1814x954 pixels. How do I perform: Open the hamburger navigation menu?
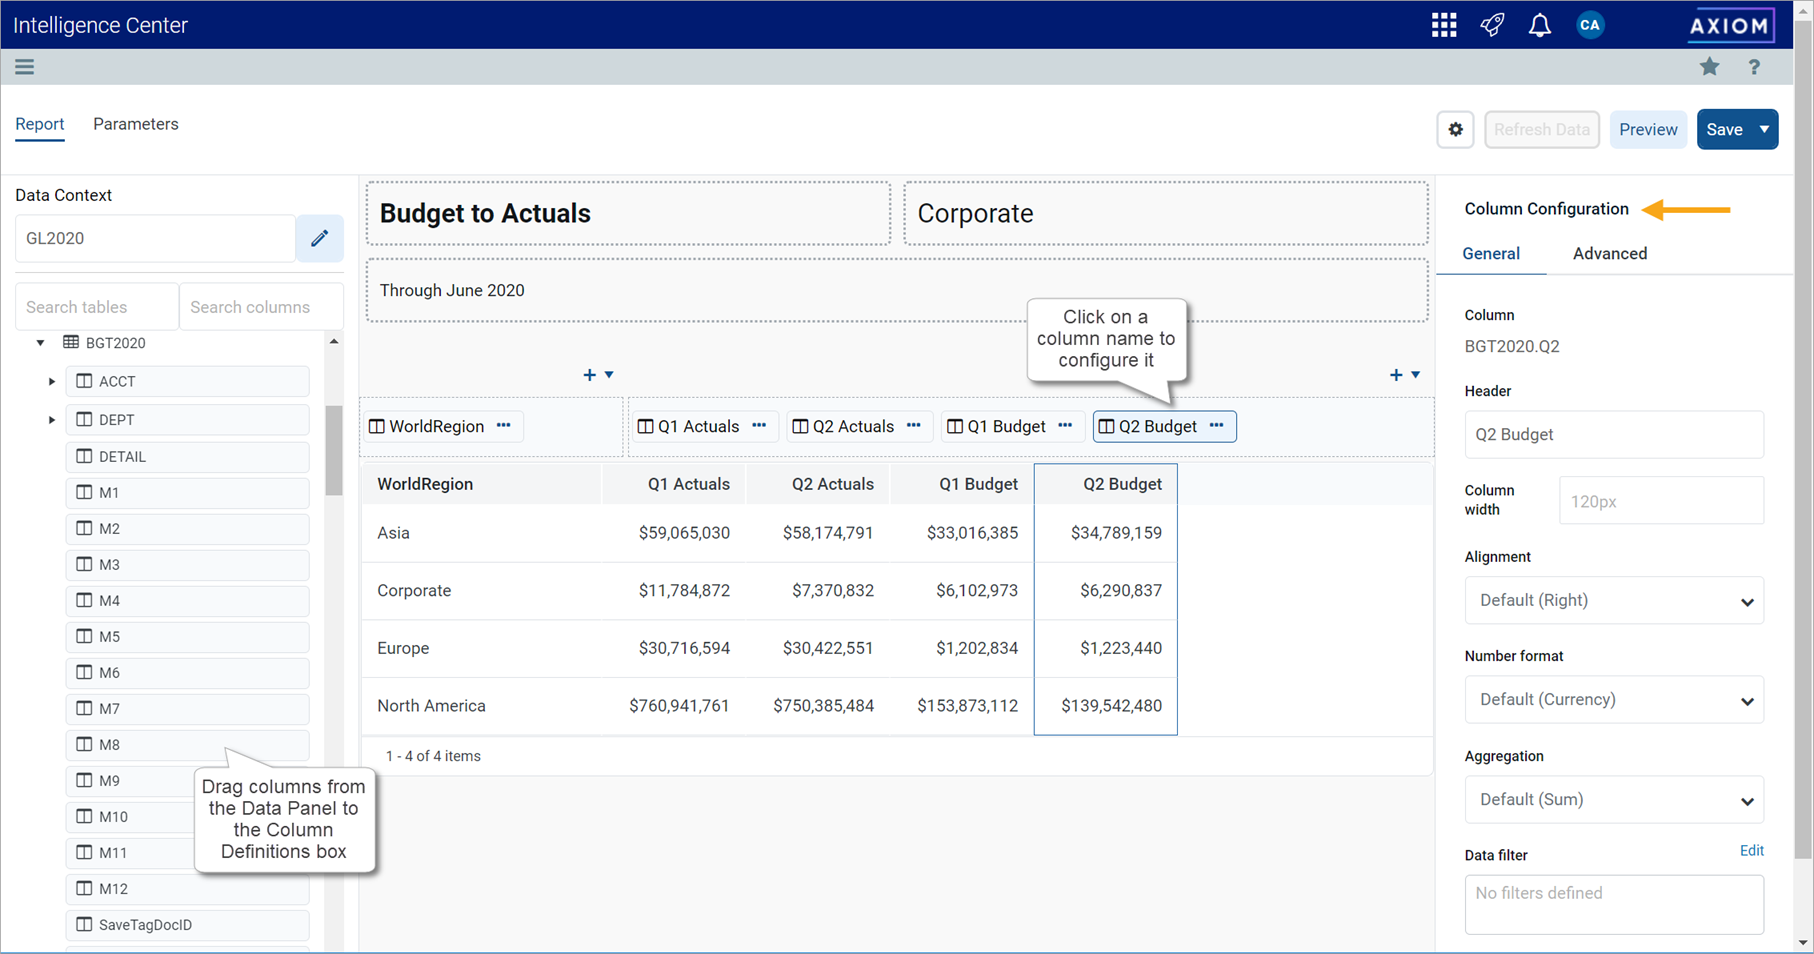25,67
